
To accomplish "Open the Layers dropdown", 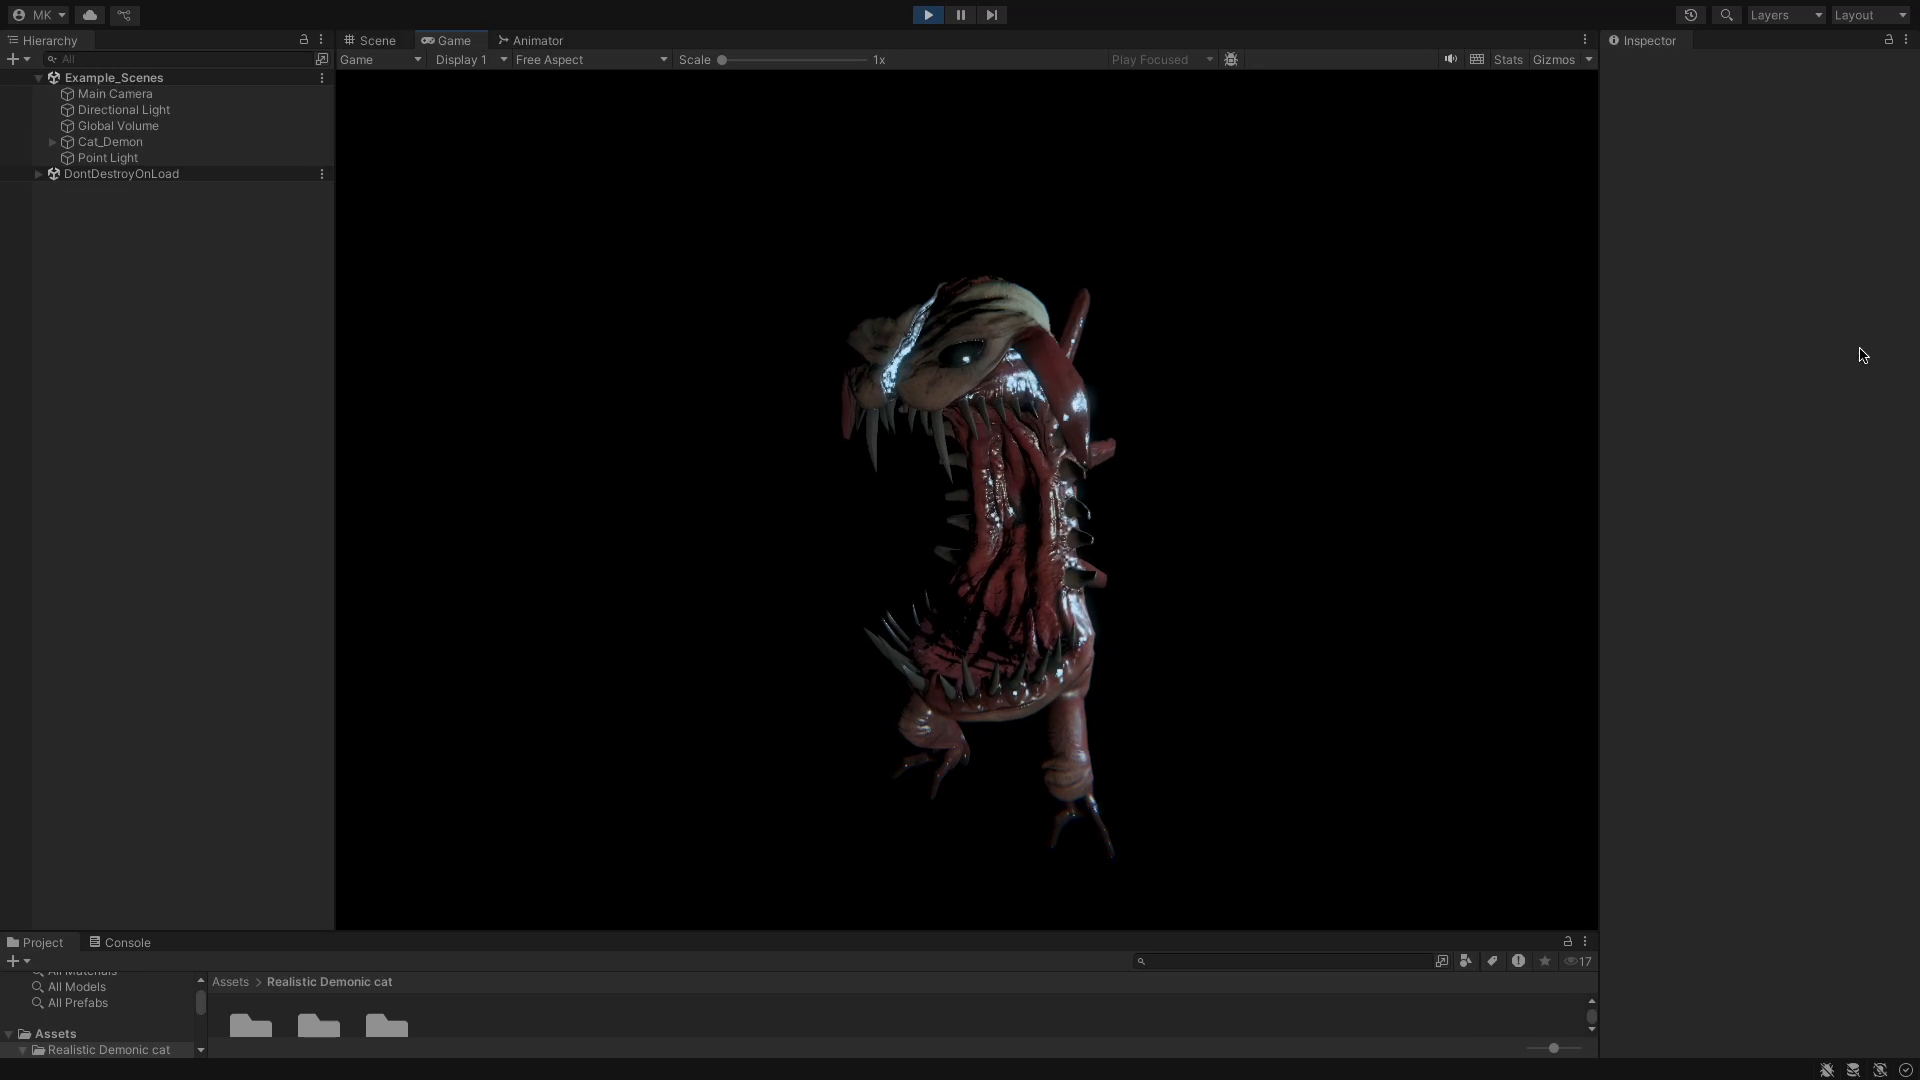I will click(1786, 15).
